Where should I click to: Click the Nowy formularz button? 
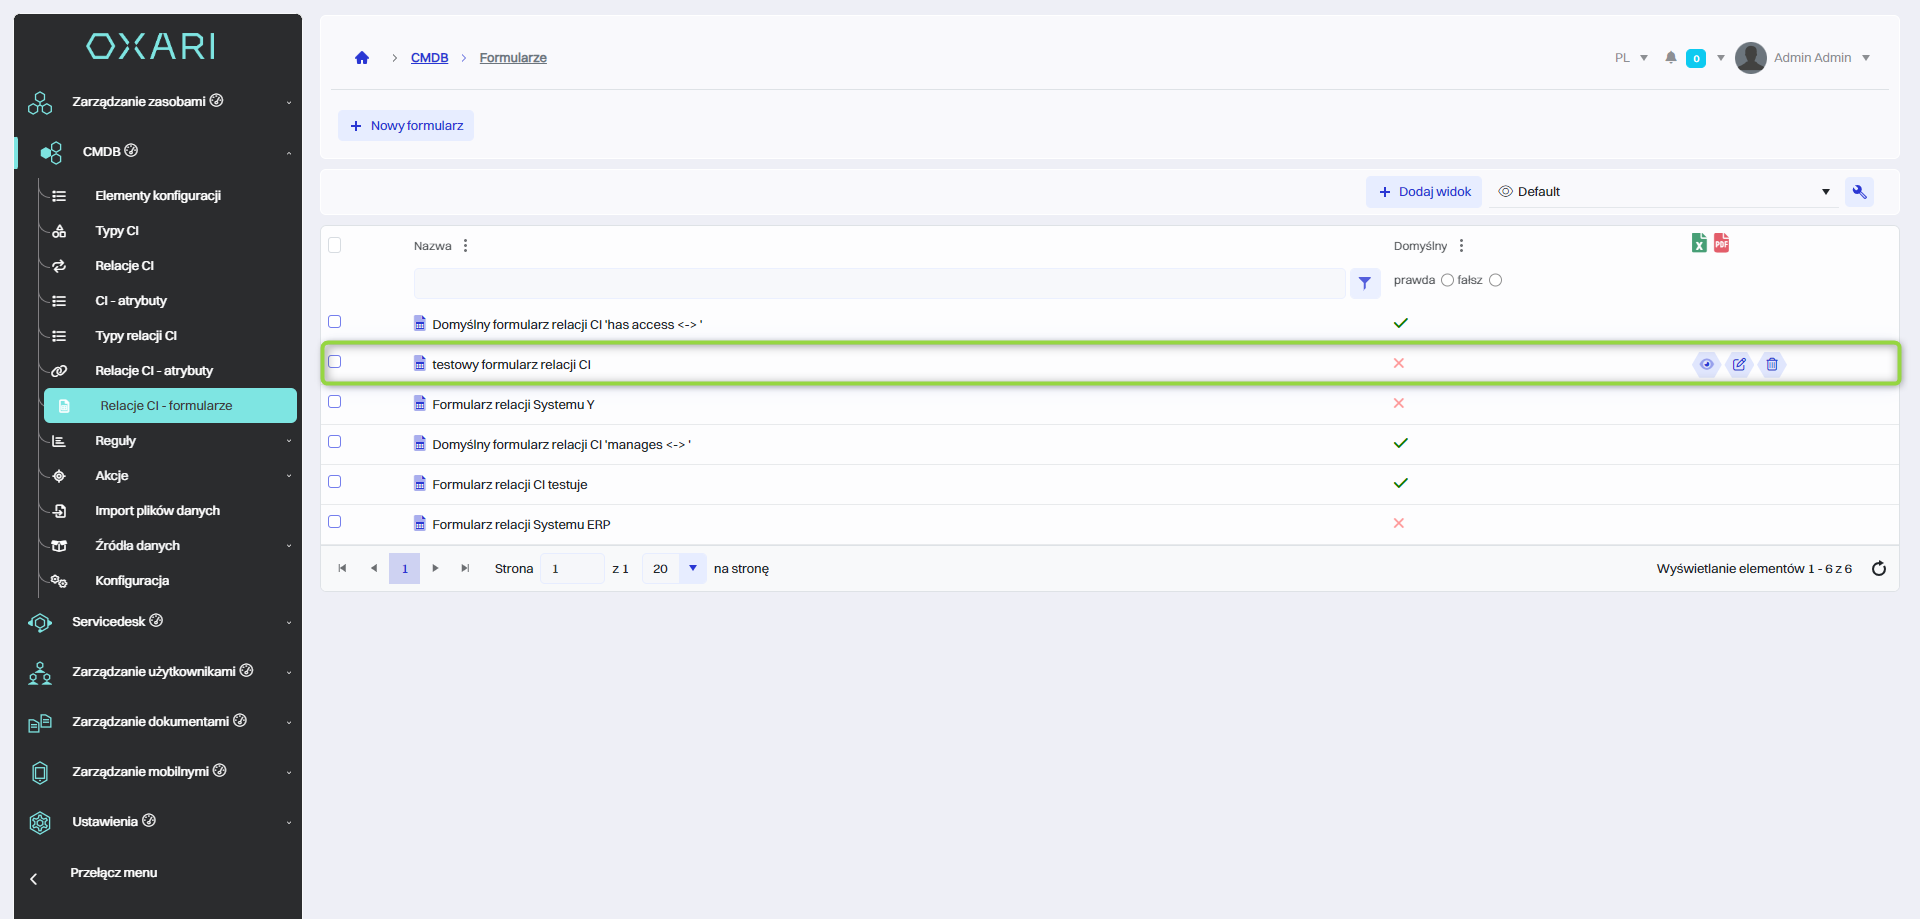[x=406, y=126]
